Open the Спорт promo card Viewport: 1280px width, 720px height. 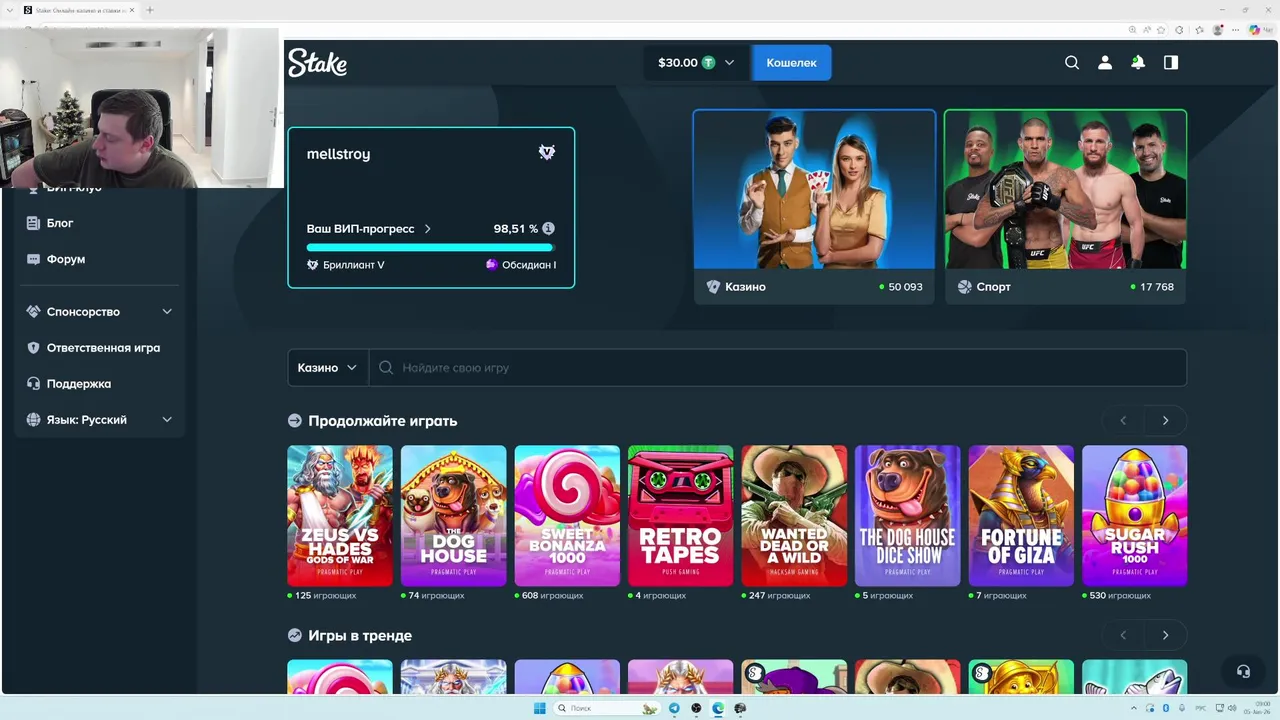1065,205
